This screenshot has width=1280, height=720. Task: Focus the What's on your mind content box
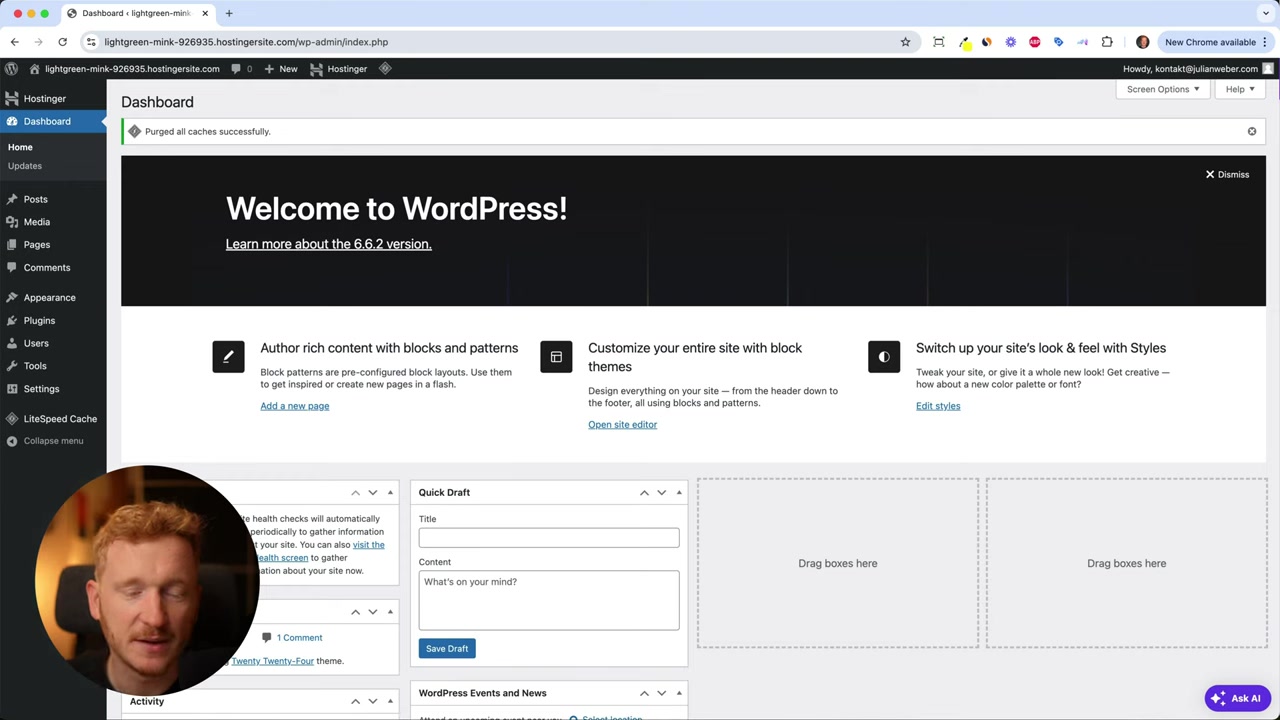click(x=549, y=600)
